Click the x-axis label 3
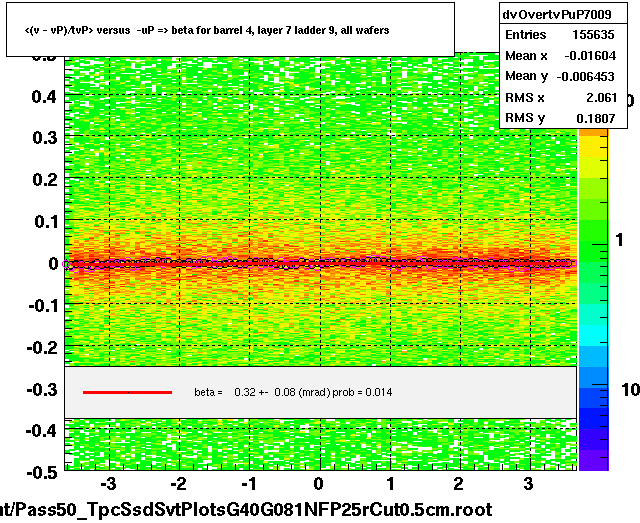 point(529,484)
